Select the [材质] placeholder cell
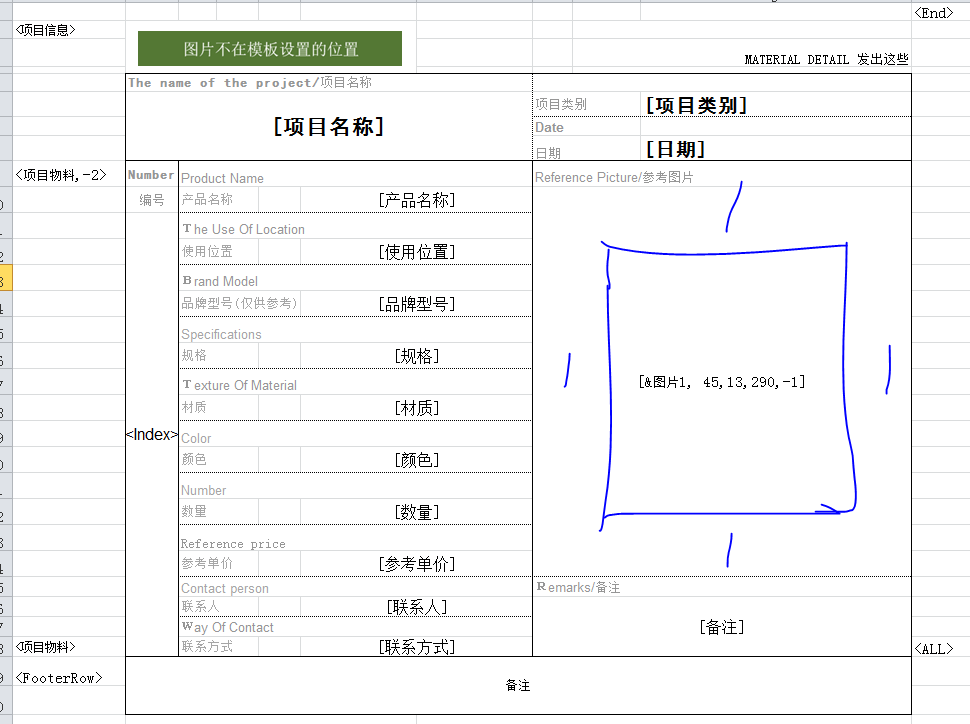This screenshot has width=970, height=724. (416, 408)
